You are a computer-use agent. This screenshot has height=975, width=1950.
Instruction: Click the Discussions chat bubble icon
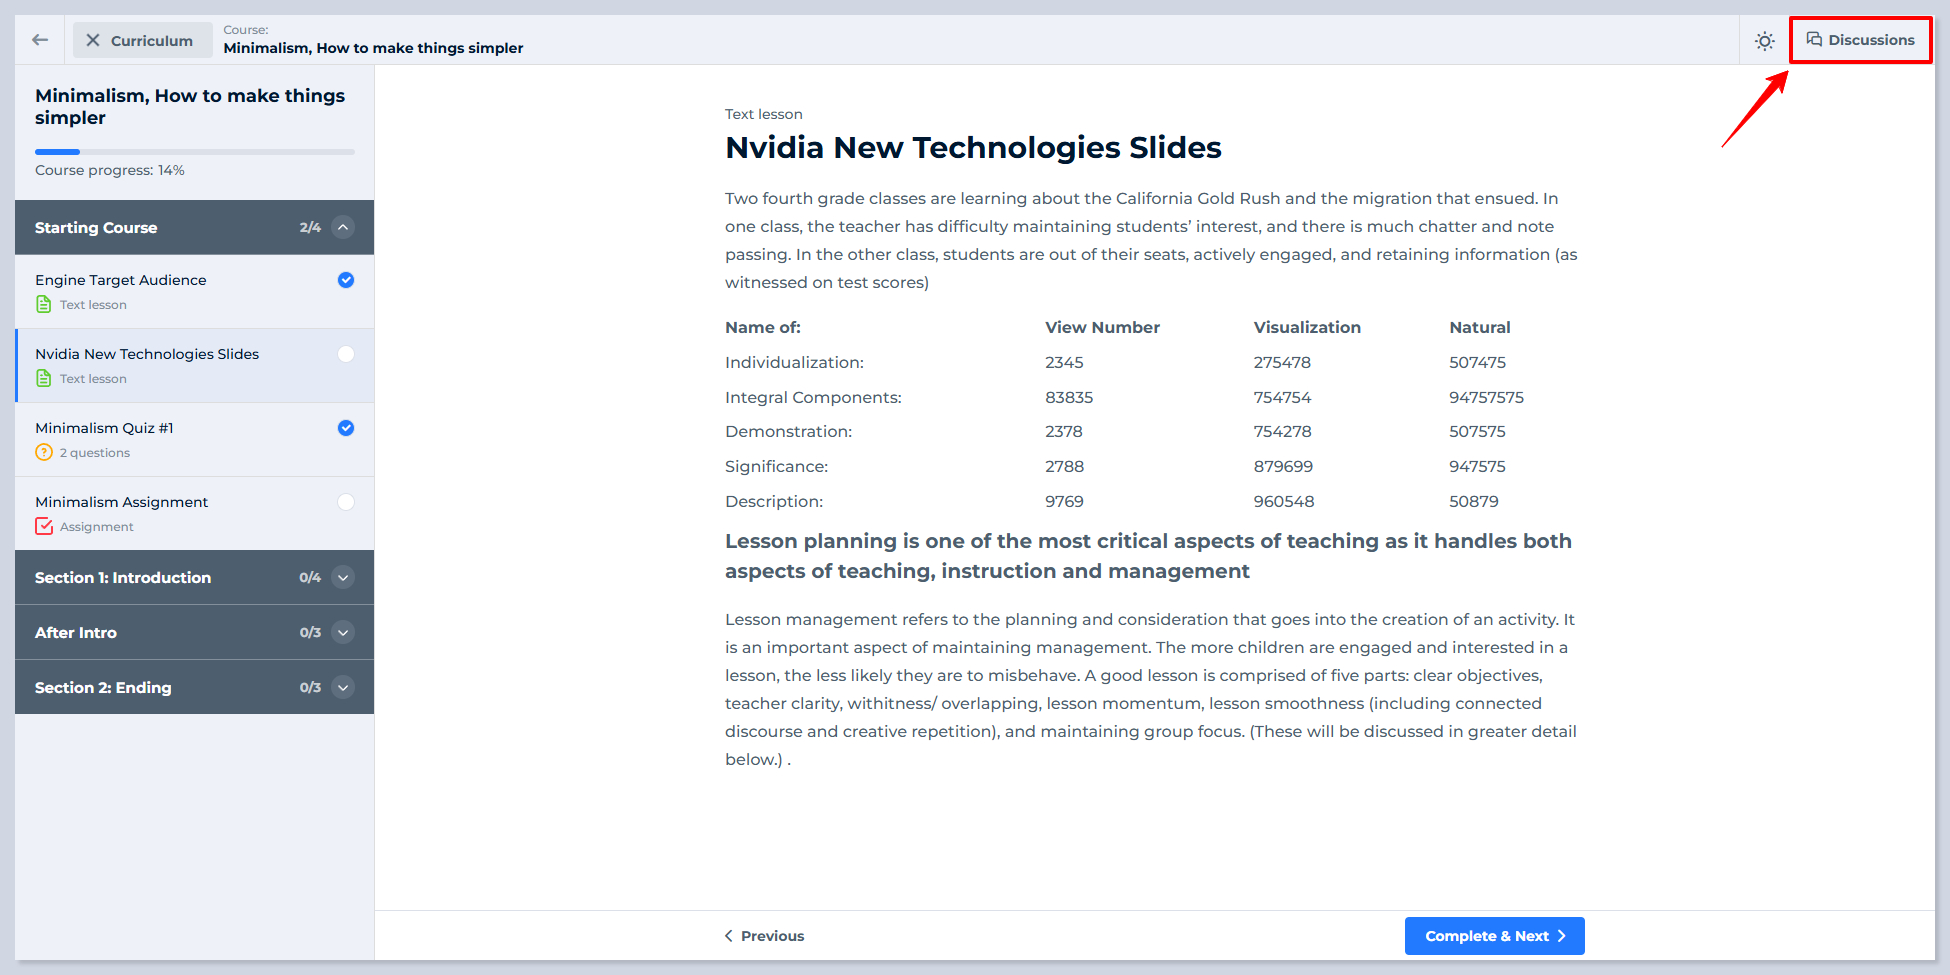(1813, 40)
